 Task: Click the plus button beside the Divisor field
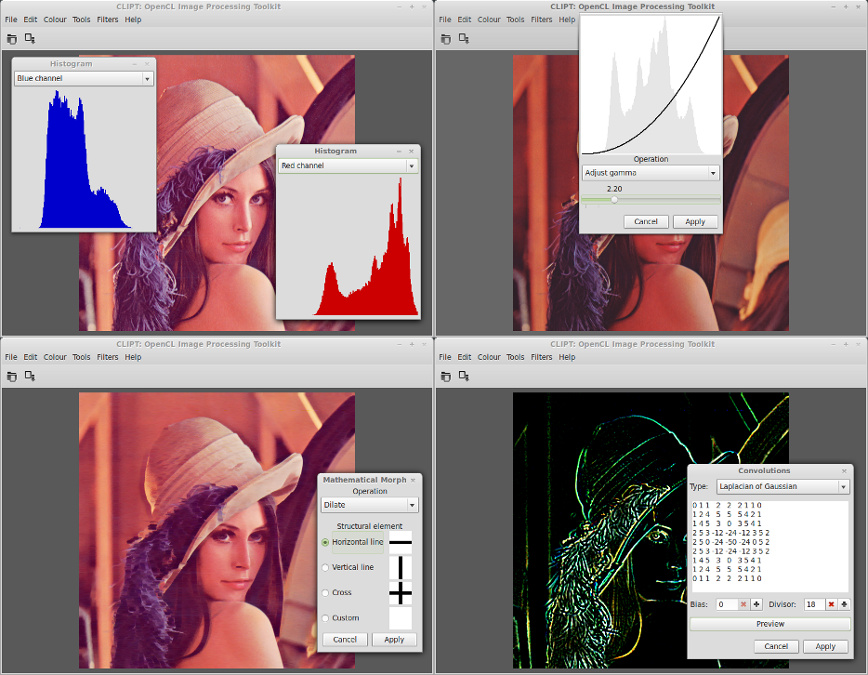844,604
